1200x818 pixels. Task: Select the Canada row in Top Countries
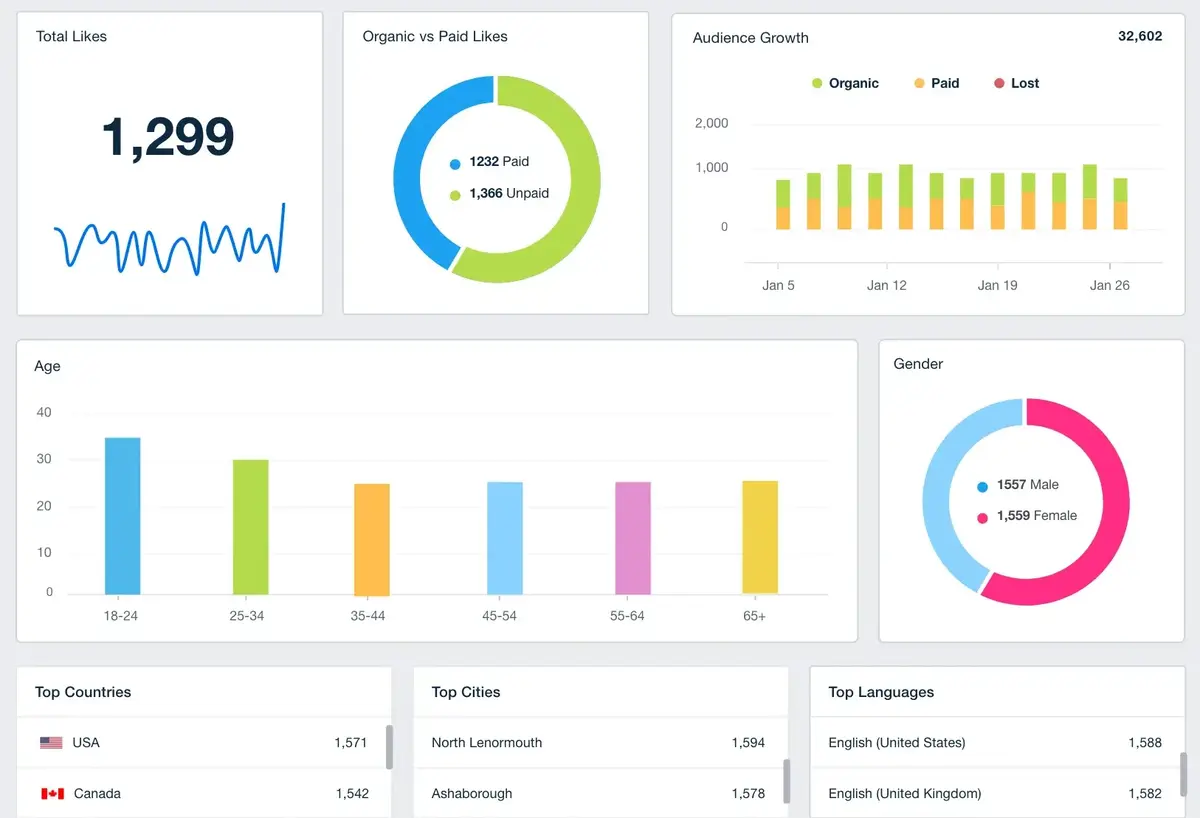[x=203, y=794]
